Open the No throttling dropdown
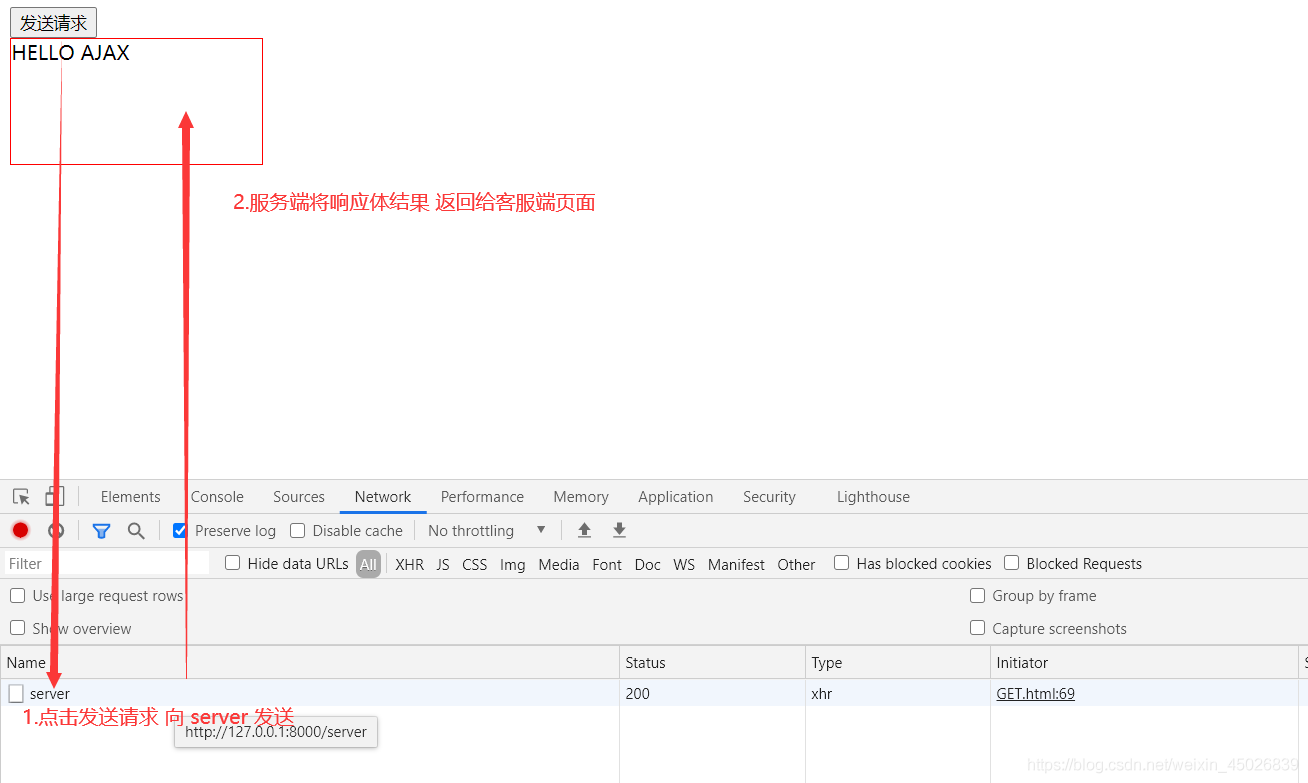The height and width of the screenshot is (783, 1308). [x=485, y=530]
